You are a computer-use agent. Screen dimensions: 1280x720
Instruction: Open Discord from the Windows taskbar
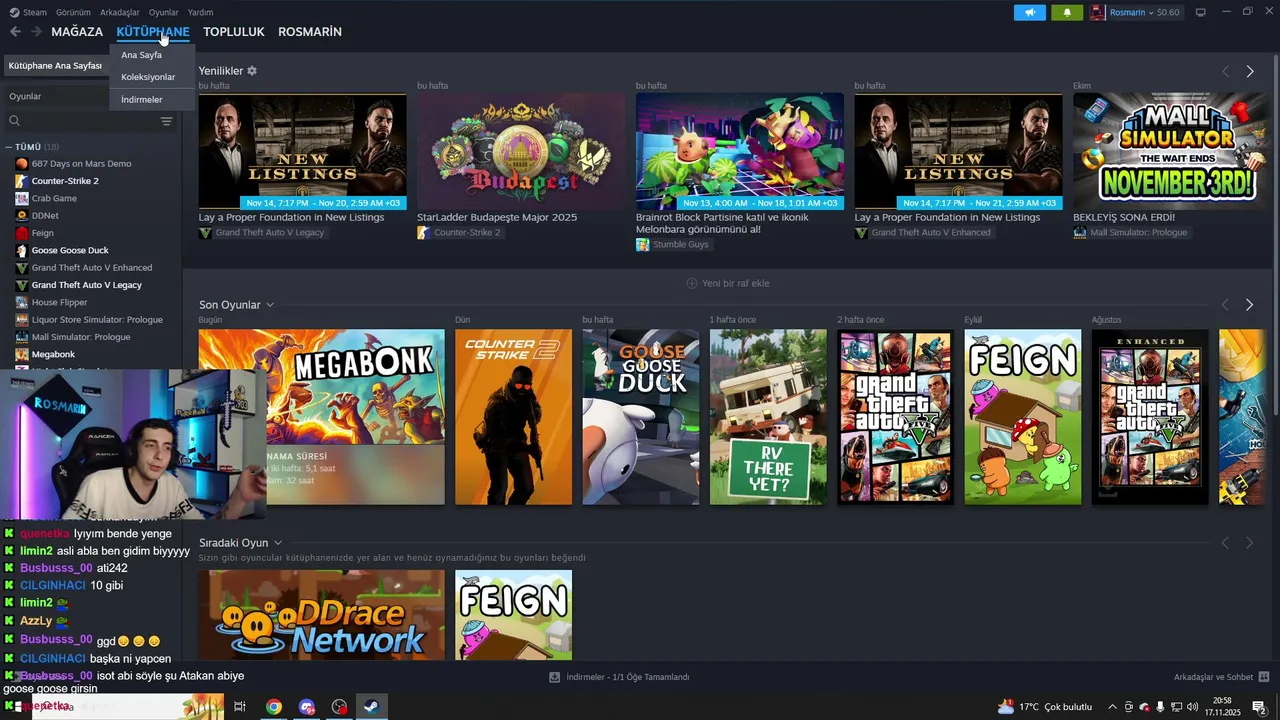pos(307,707)
